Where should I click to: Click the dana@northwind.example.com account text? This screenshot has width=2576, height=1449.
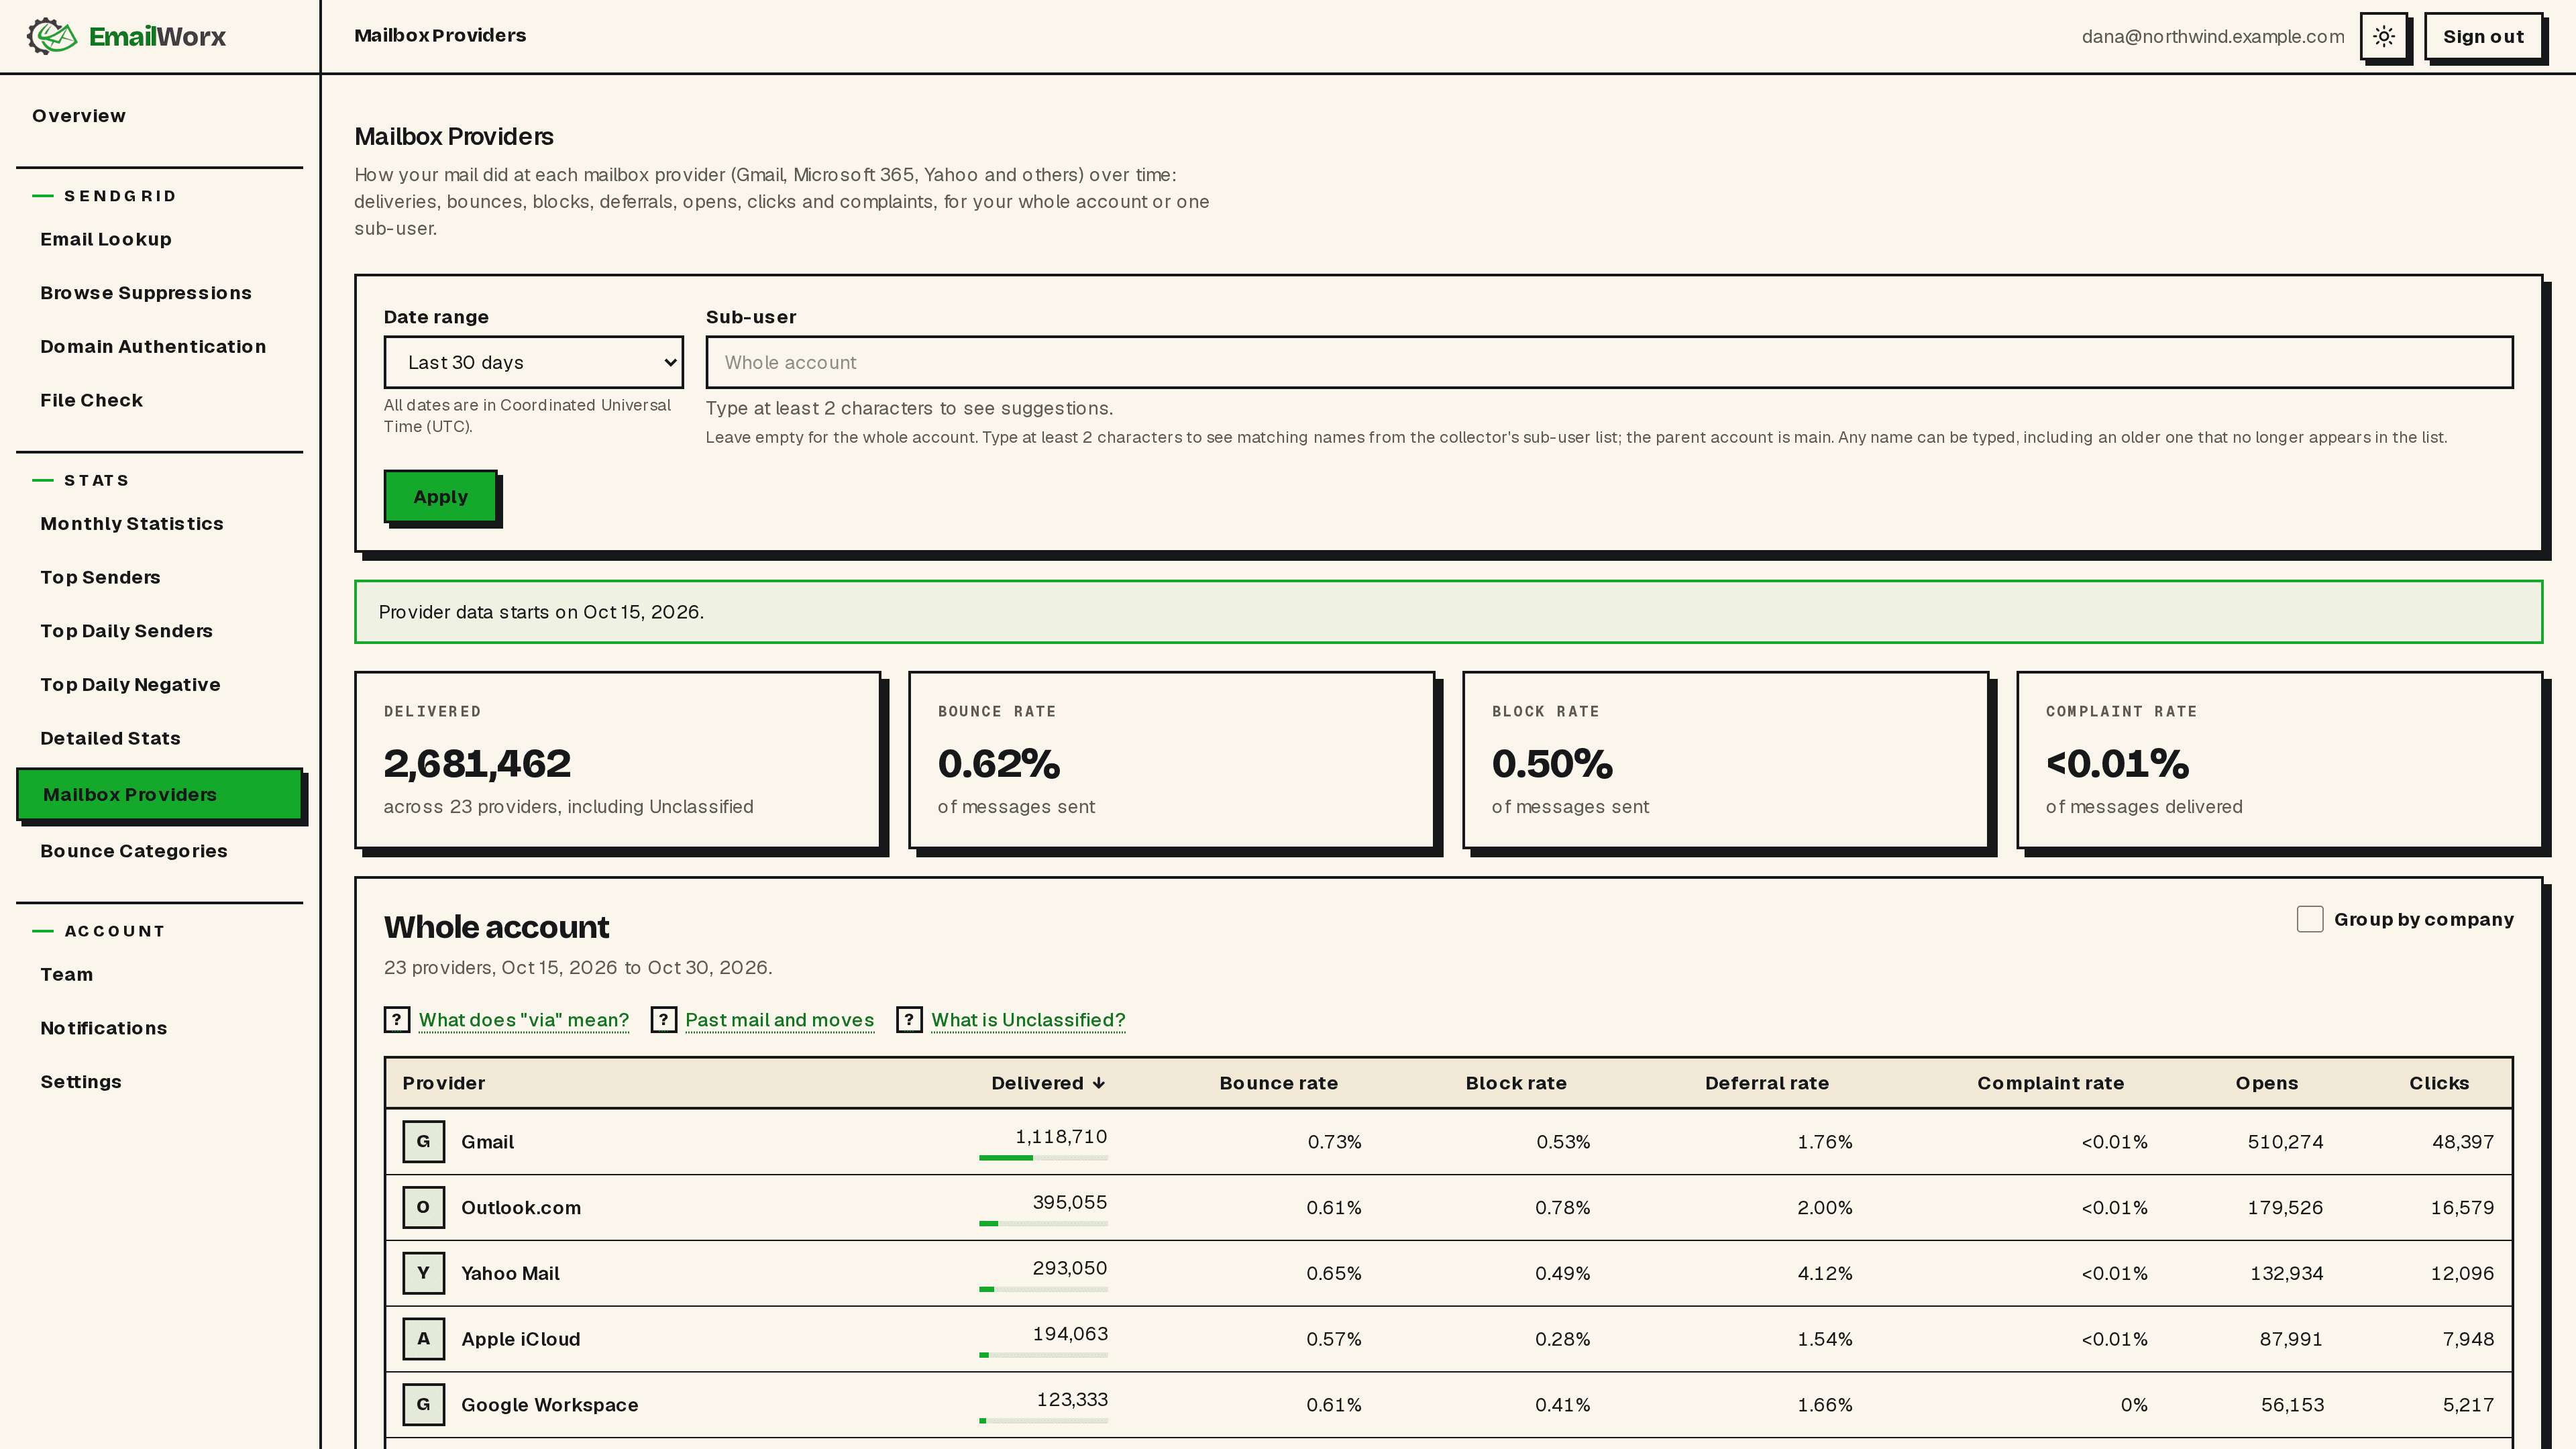[2213, 37]
